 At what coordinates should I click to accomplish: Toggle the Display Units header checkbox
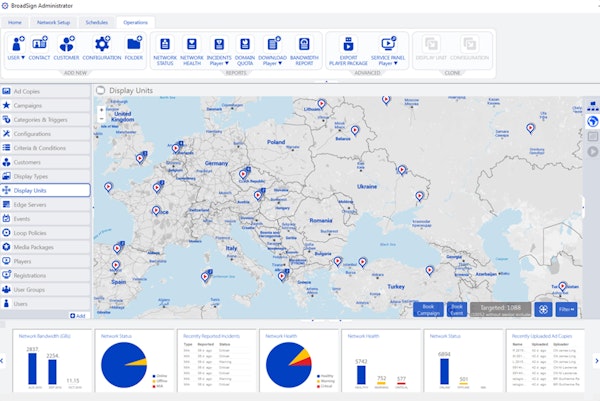pos(100,90)
